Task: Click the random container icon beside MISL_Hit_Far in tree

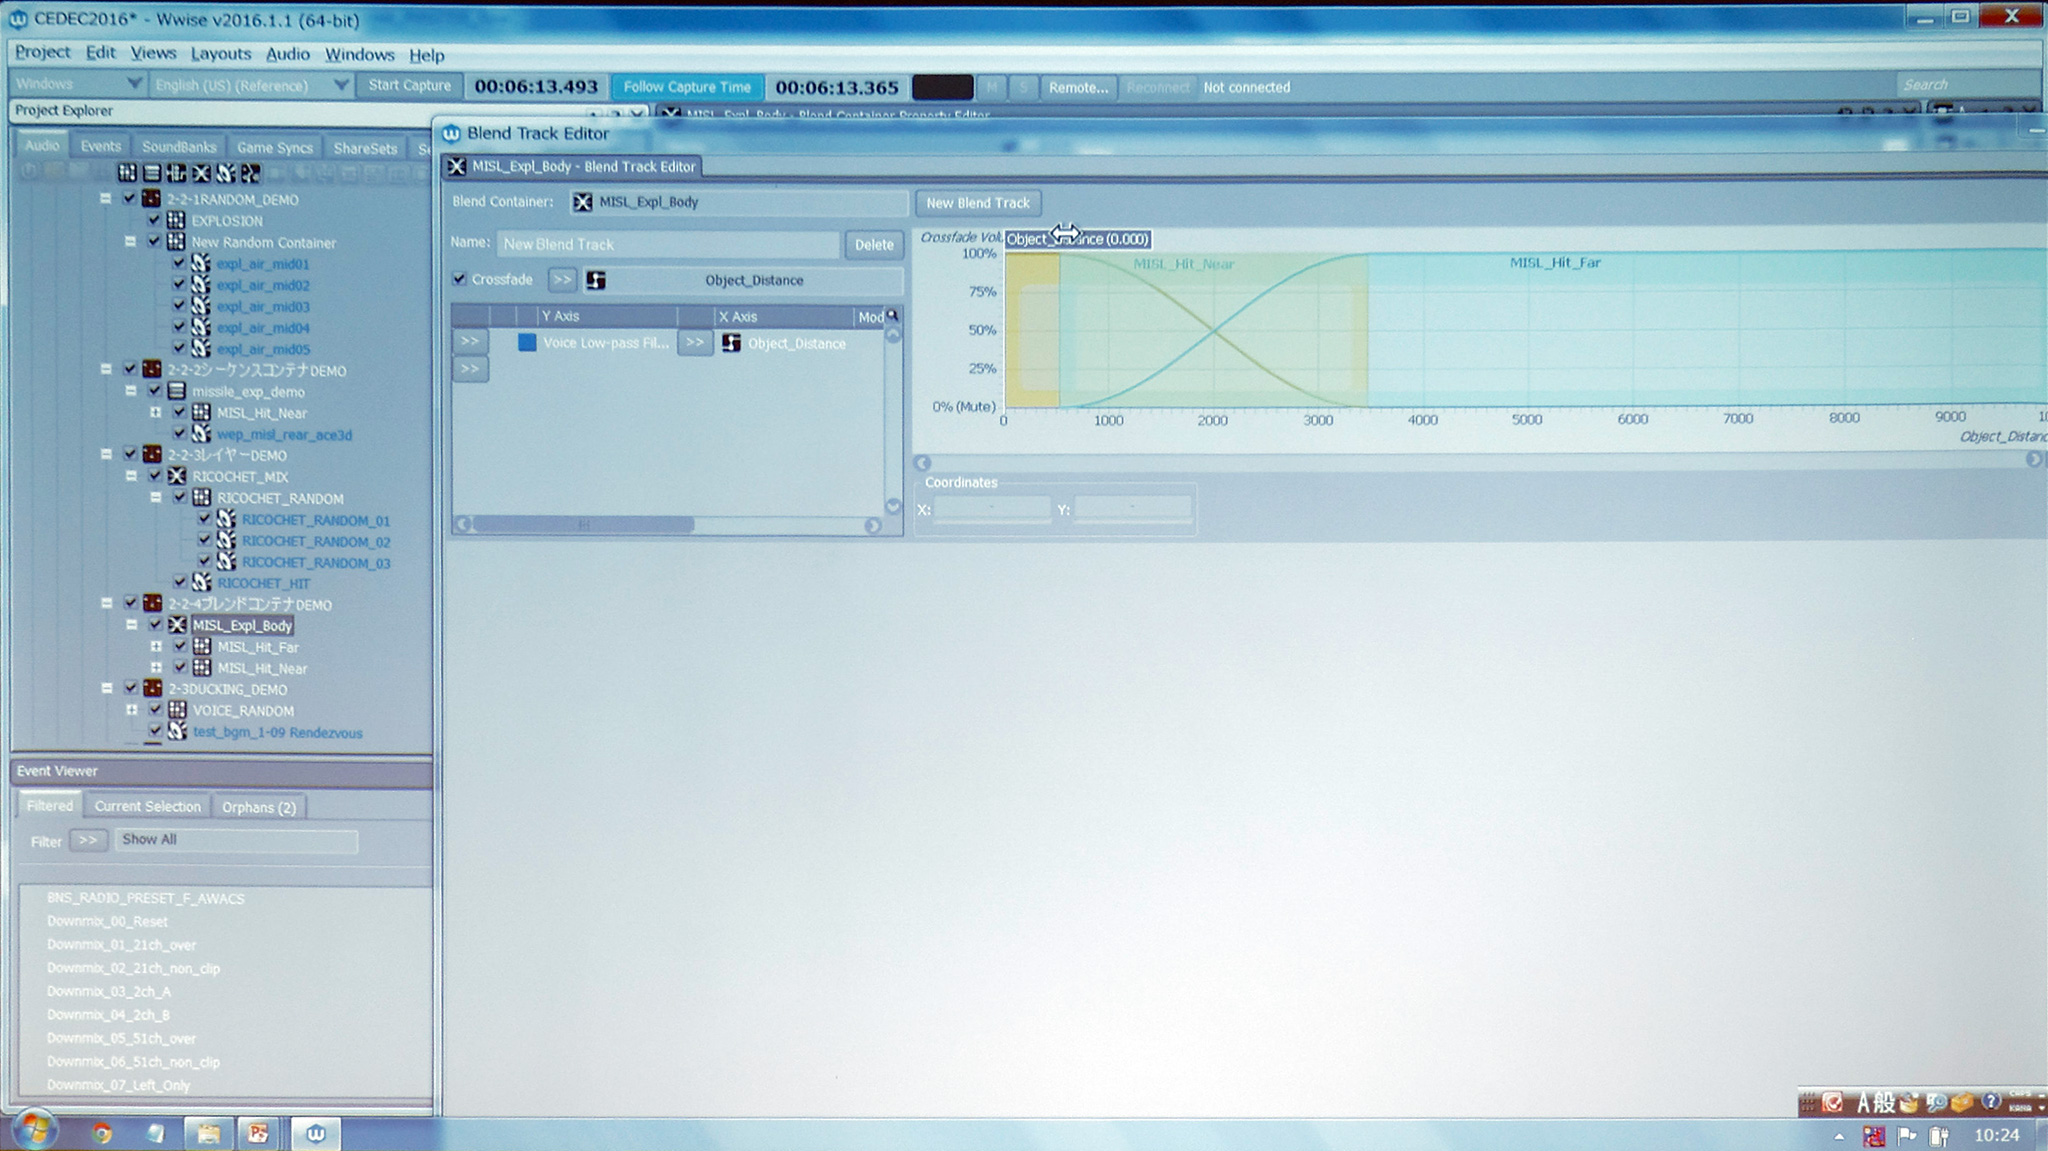Action: click(x=202, y=647)
